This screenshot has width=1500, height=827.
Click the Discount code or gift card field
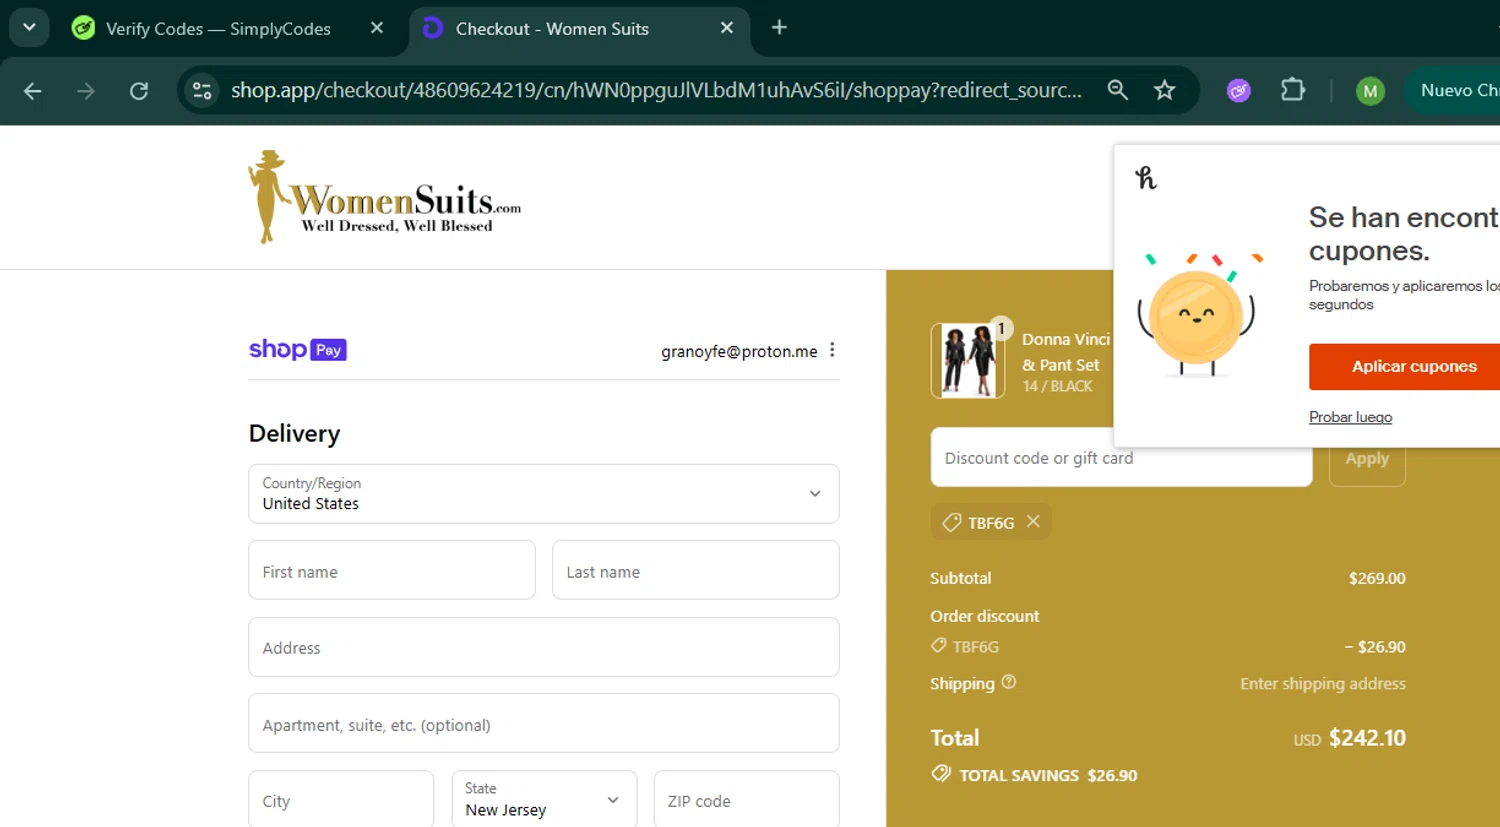pyautogui.click(x=1121, y=458)
